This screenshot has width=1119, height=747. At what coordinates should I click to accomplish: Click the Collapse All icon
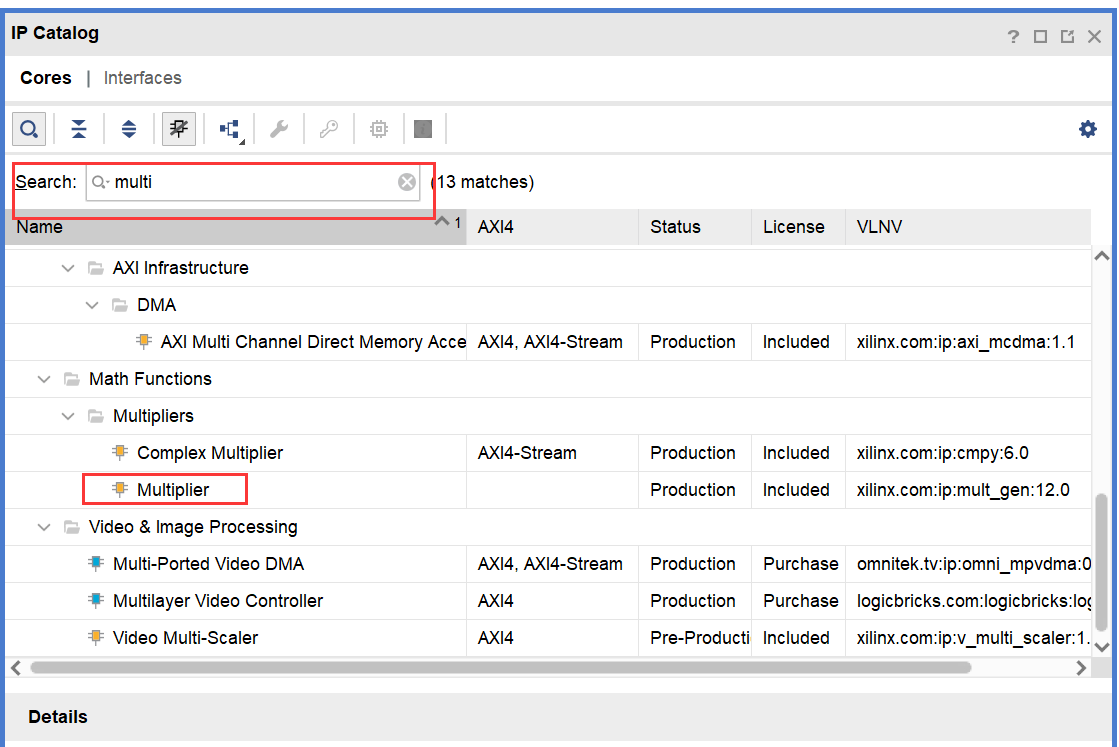pos(79,129)
